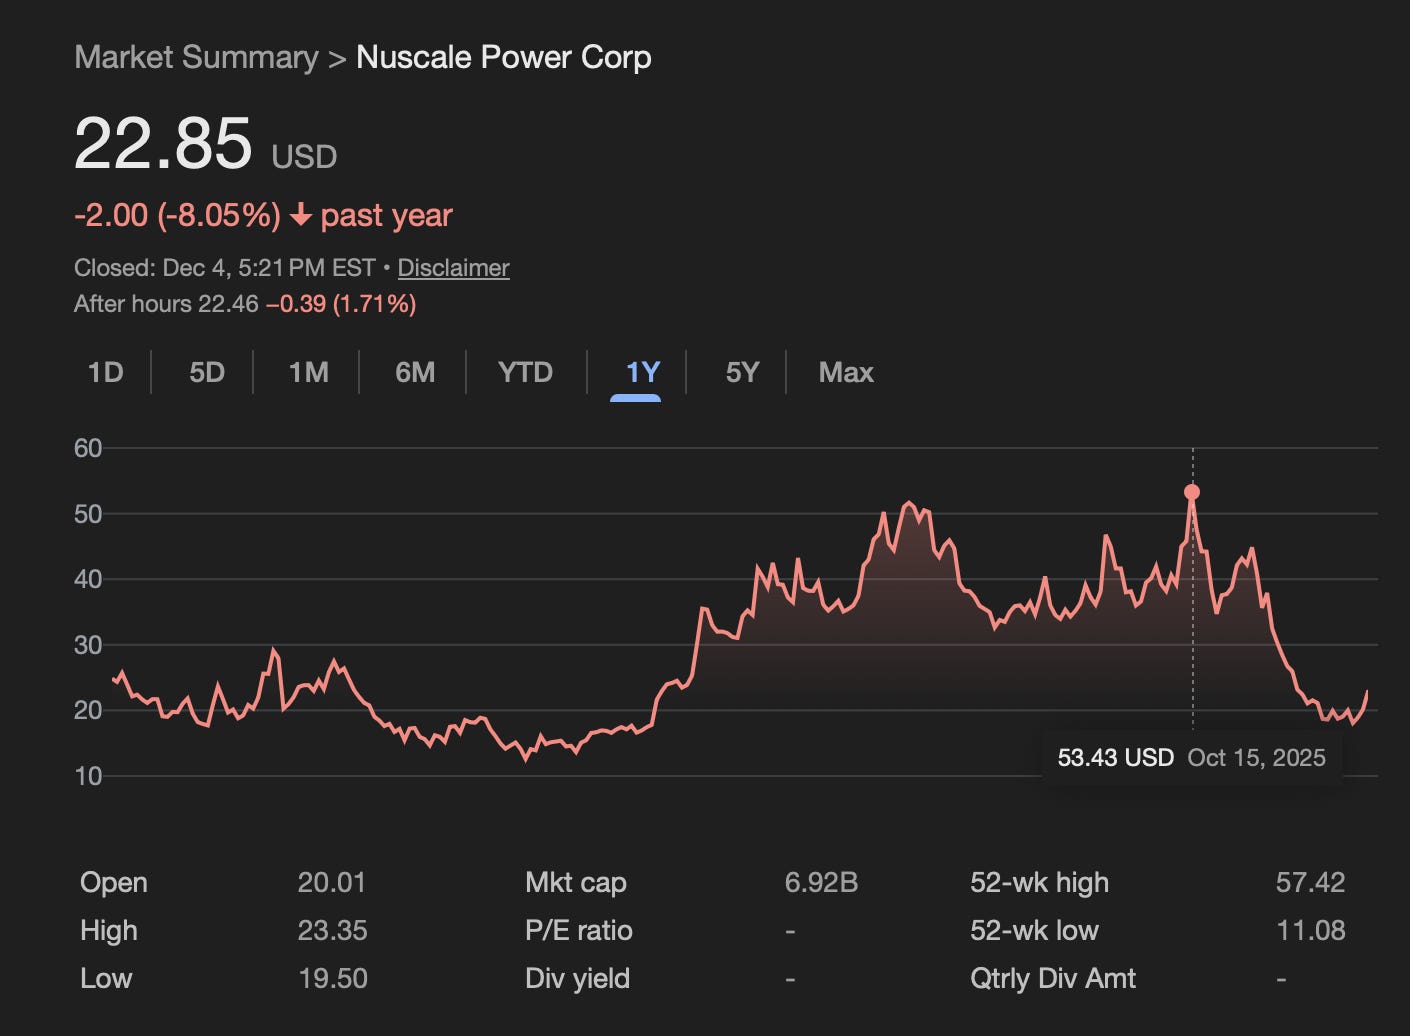1410x1036 pixels.
Task: Click the 52-wk low value 11.08
Action: pyautogui.click(x=1311, y=931)
